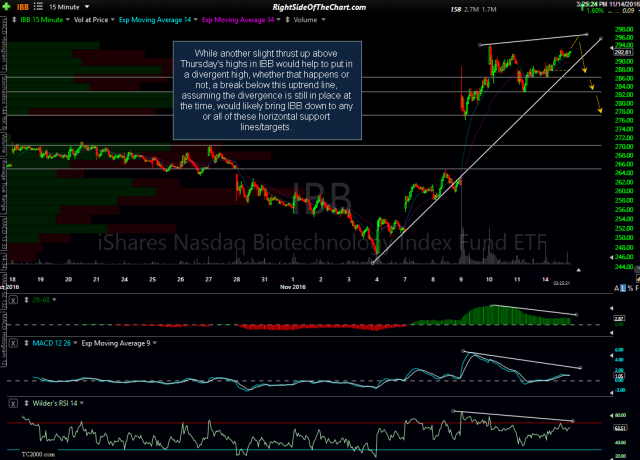Image resolution: width=640 pixels, height=460 pixels.
Task: Click the Nov 2016 time axis label
Action: pos(293,287)
